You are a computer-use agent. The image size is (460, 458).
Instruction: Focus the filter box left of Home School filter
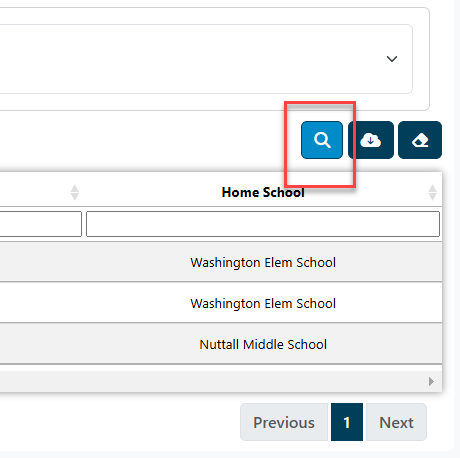pyautogui.click(x=41, y=224)
